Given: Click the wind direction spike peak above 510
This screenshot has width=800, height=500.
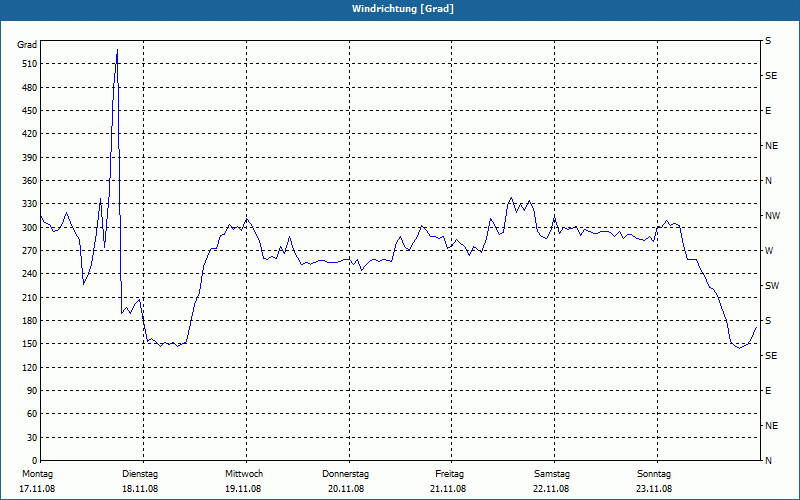Looking at the screenshot, I should coord(117,50).
